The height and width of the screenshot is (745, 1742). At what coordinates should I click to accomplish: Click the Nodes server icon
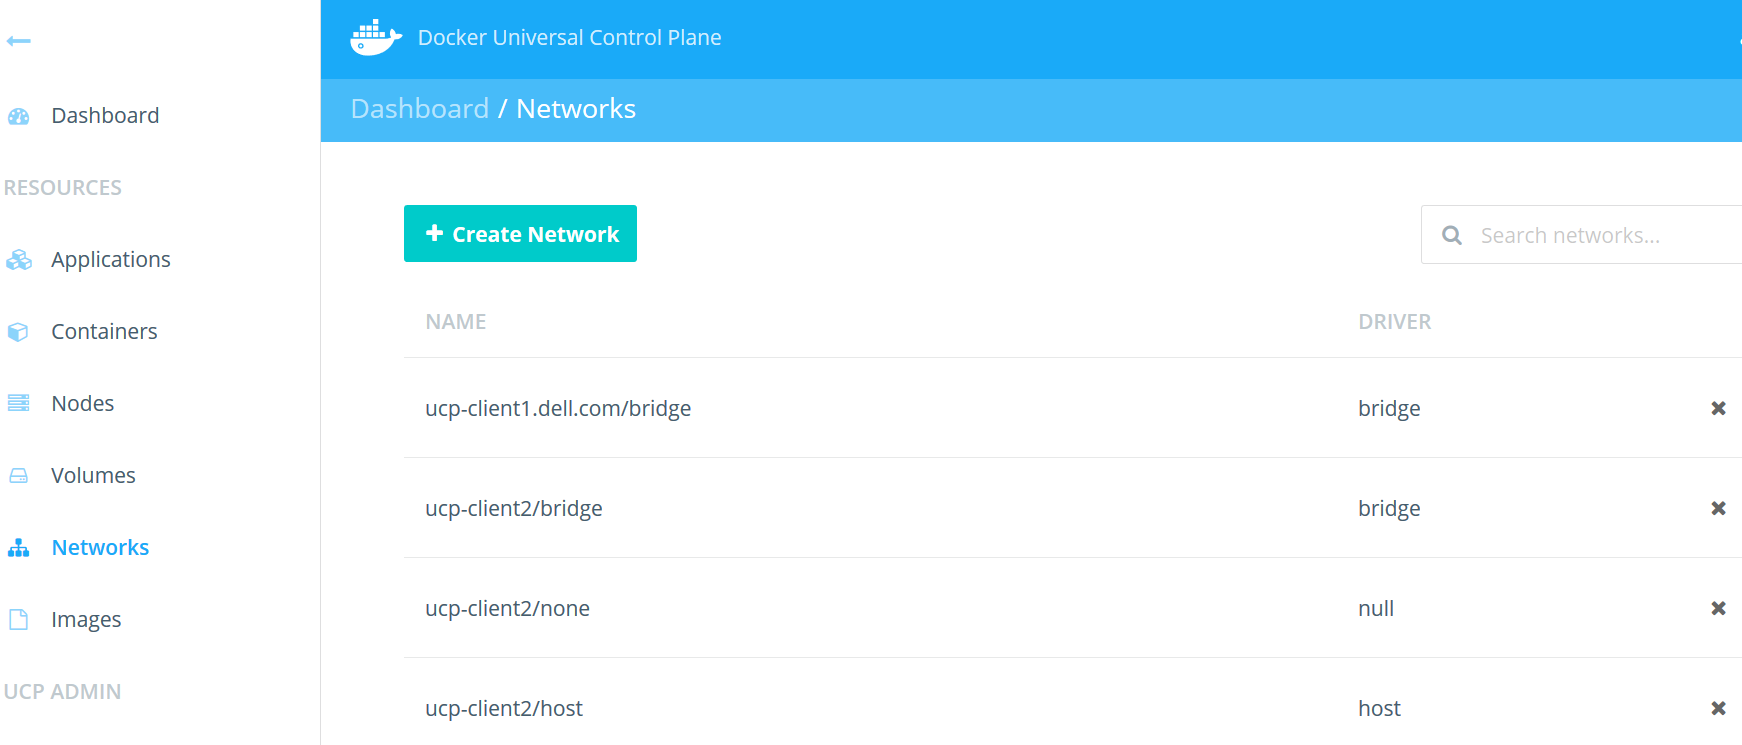pos(19,404)
